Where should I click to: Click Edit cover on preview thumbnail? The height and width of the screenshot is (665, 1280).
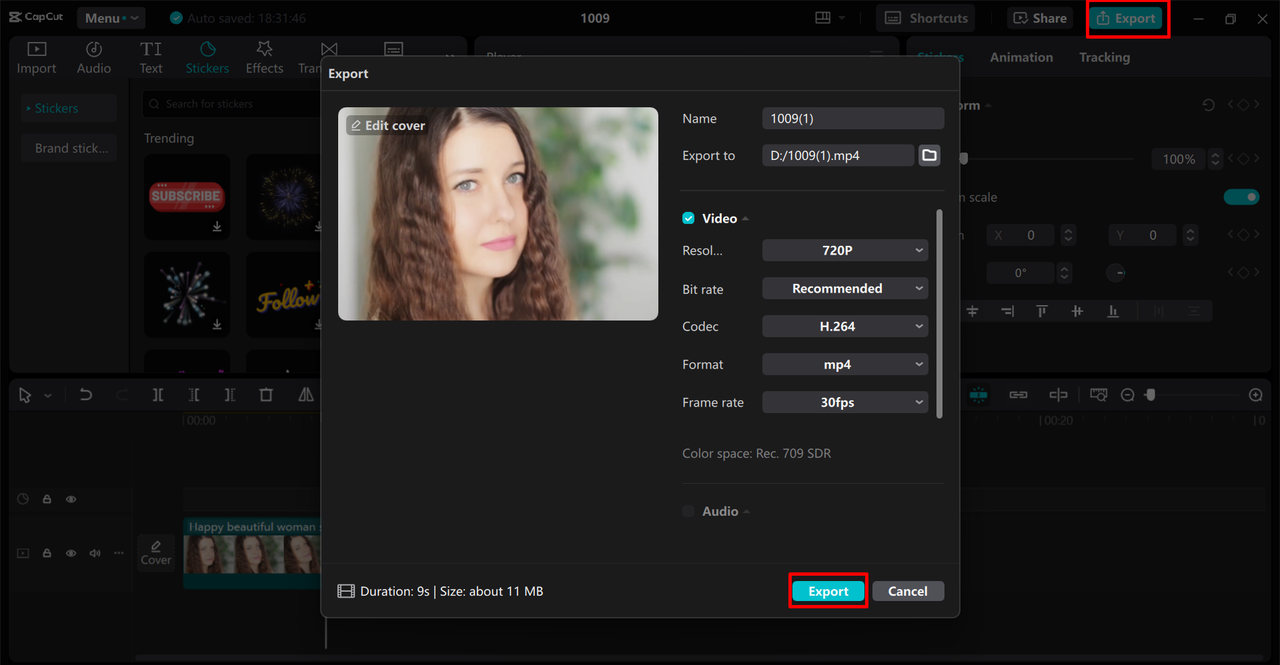point(388,125)
